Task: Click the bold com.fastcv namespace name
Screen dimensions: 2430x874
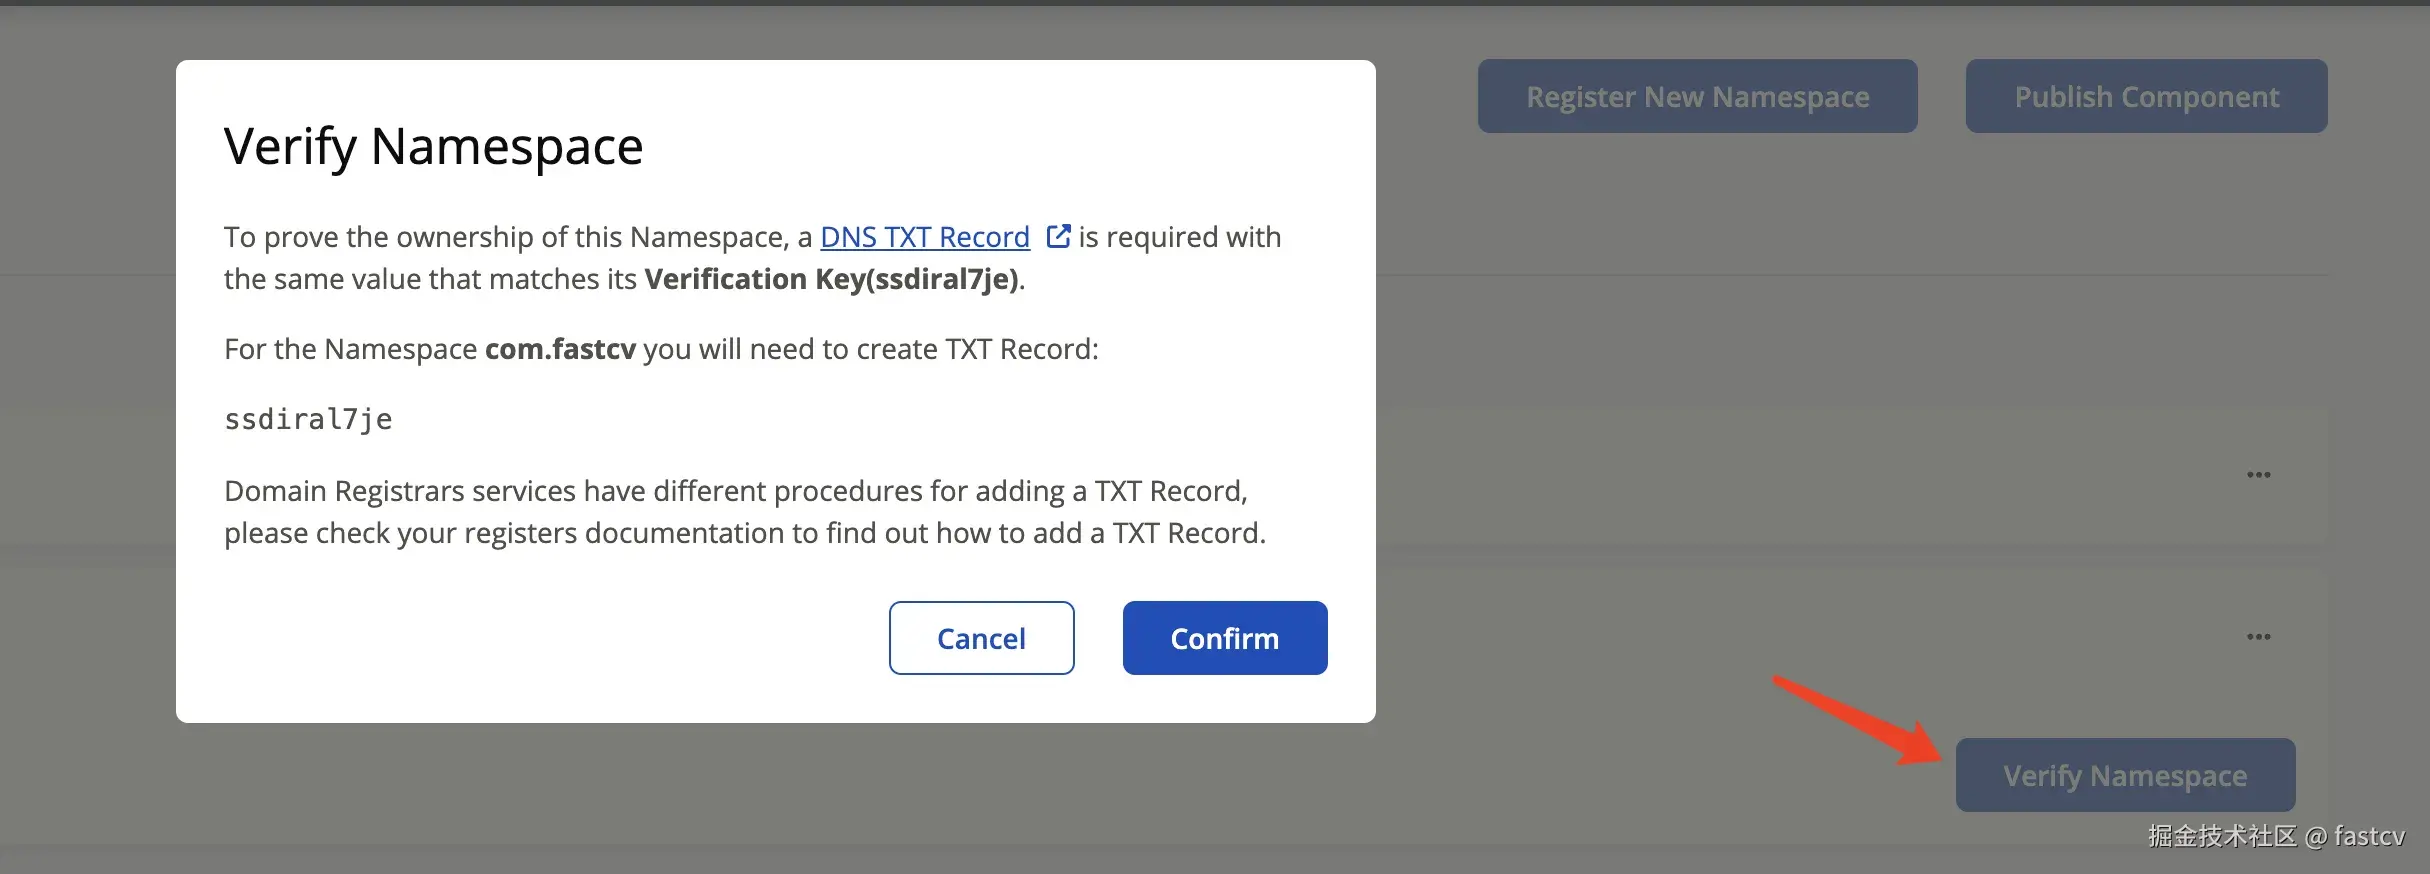Action: [560, 349]
